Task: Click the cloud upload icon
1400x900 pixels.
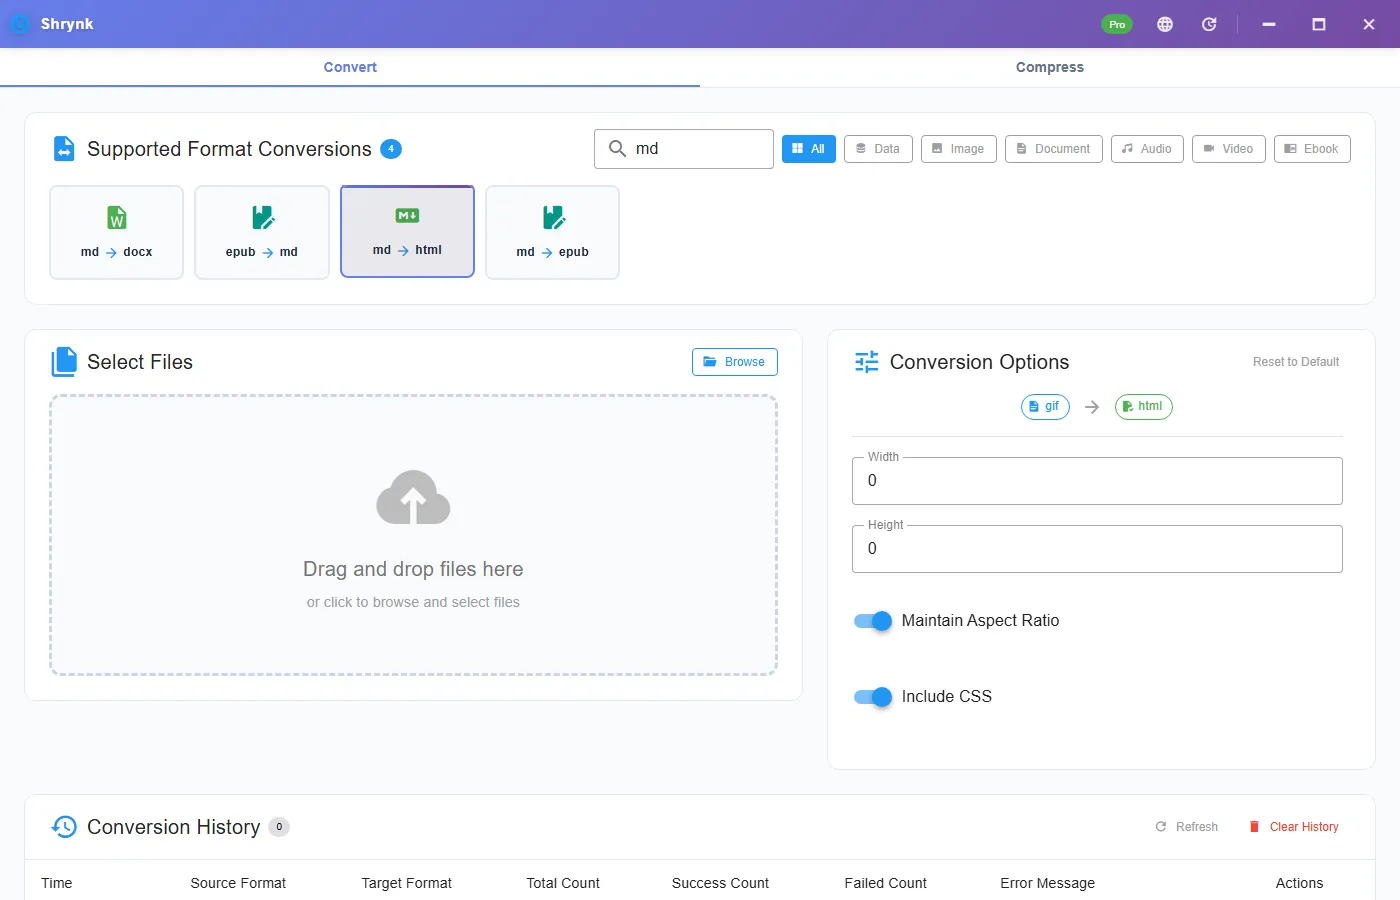Action: 413,498
